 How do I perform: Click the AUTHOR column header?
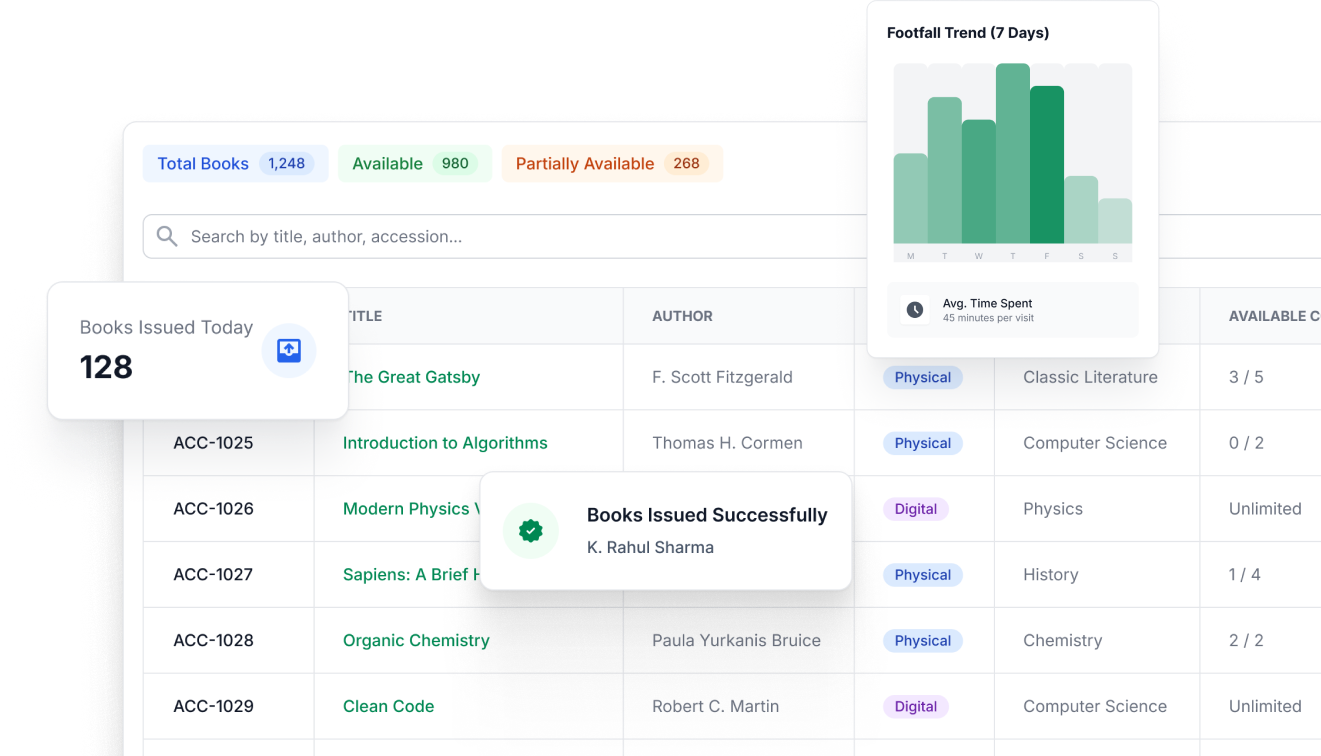tap(682, 315)
